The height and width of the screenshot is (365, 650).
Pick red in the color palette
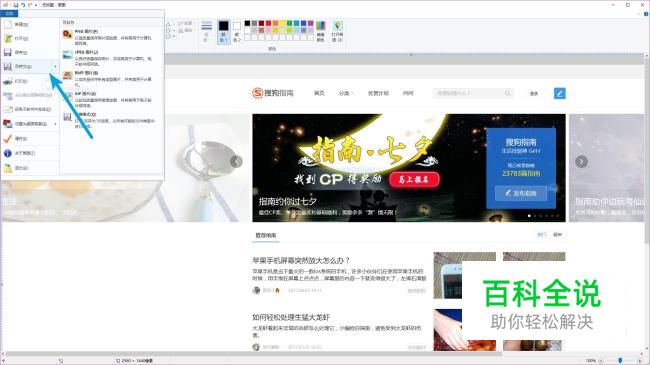coord(269,24)
